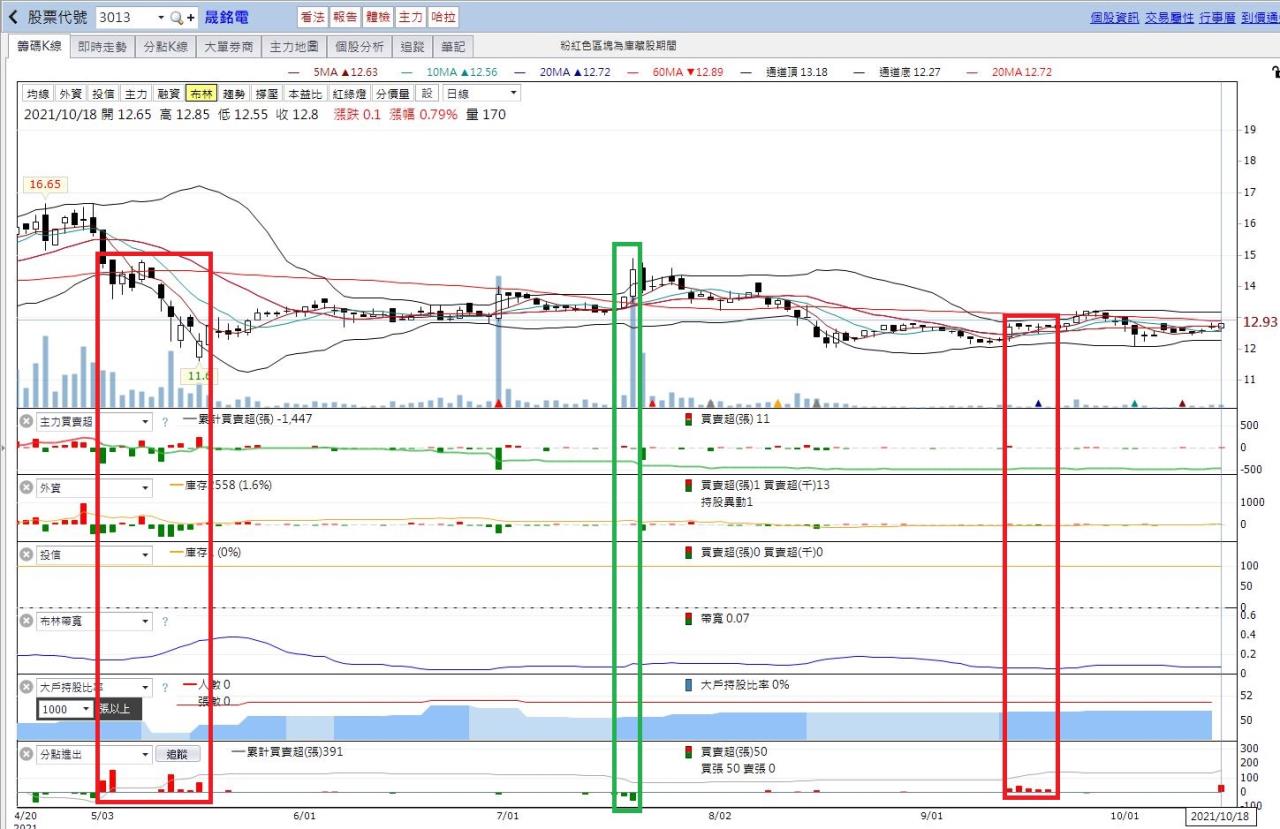Viewport: 1280px width, 829px height.
Task: Close the 投信 indicator panel
Action: click(x=27, y=555)
